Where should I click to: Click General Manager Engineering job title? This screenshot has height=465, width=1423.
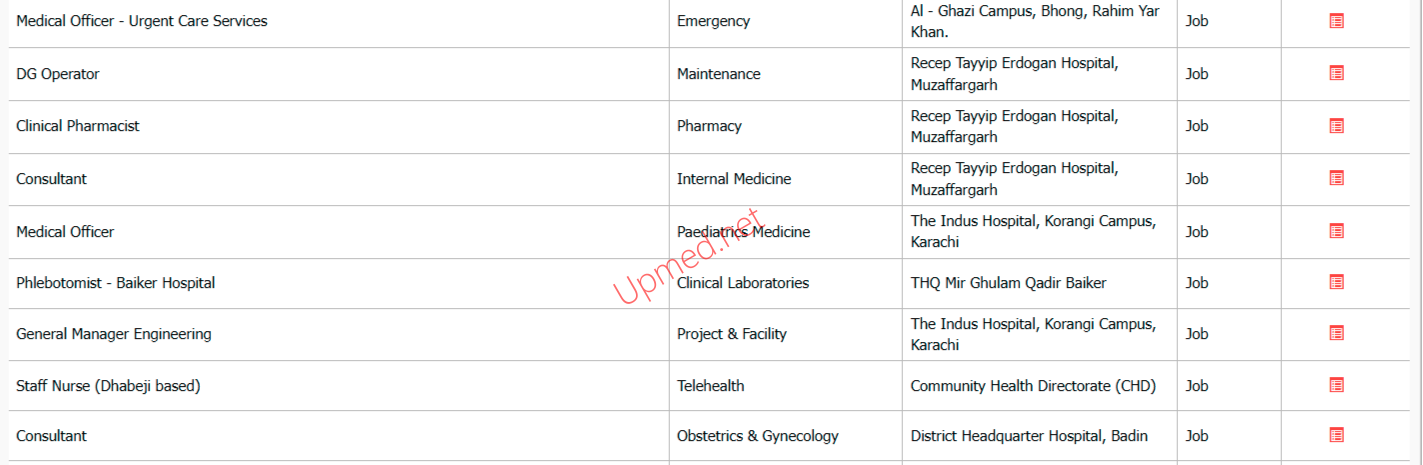pos(114,334)
